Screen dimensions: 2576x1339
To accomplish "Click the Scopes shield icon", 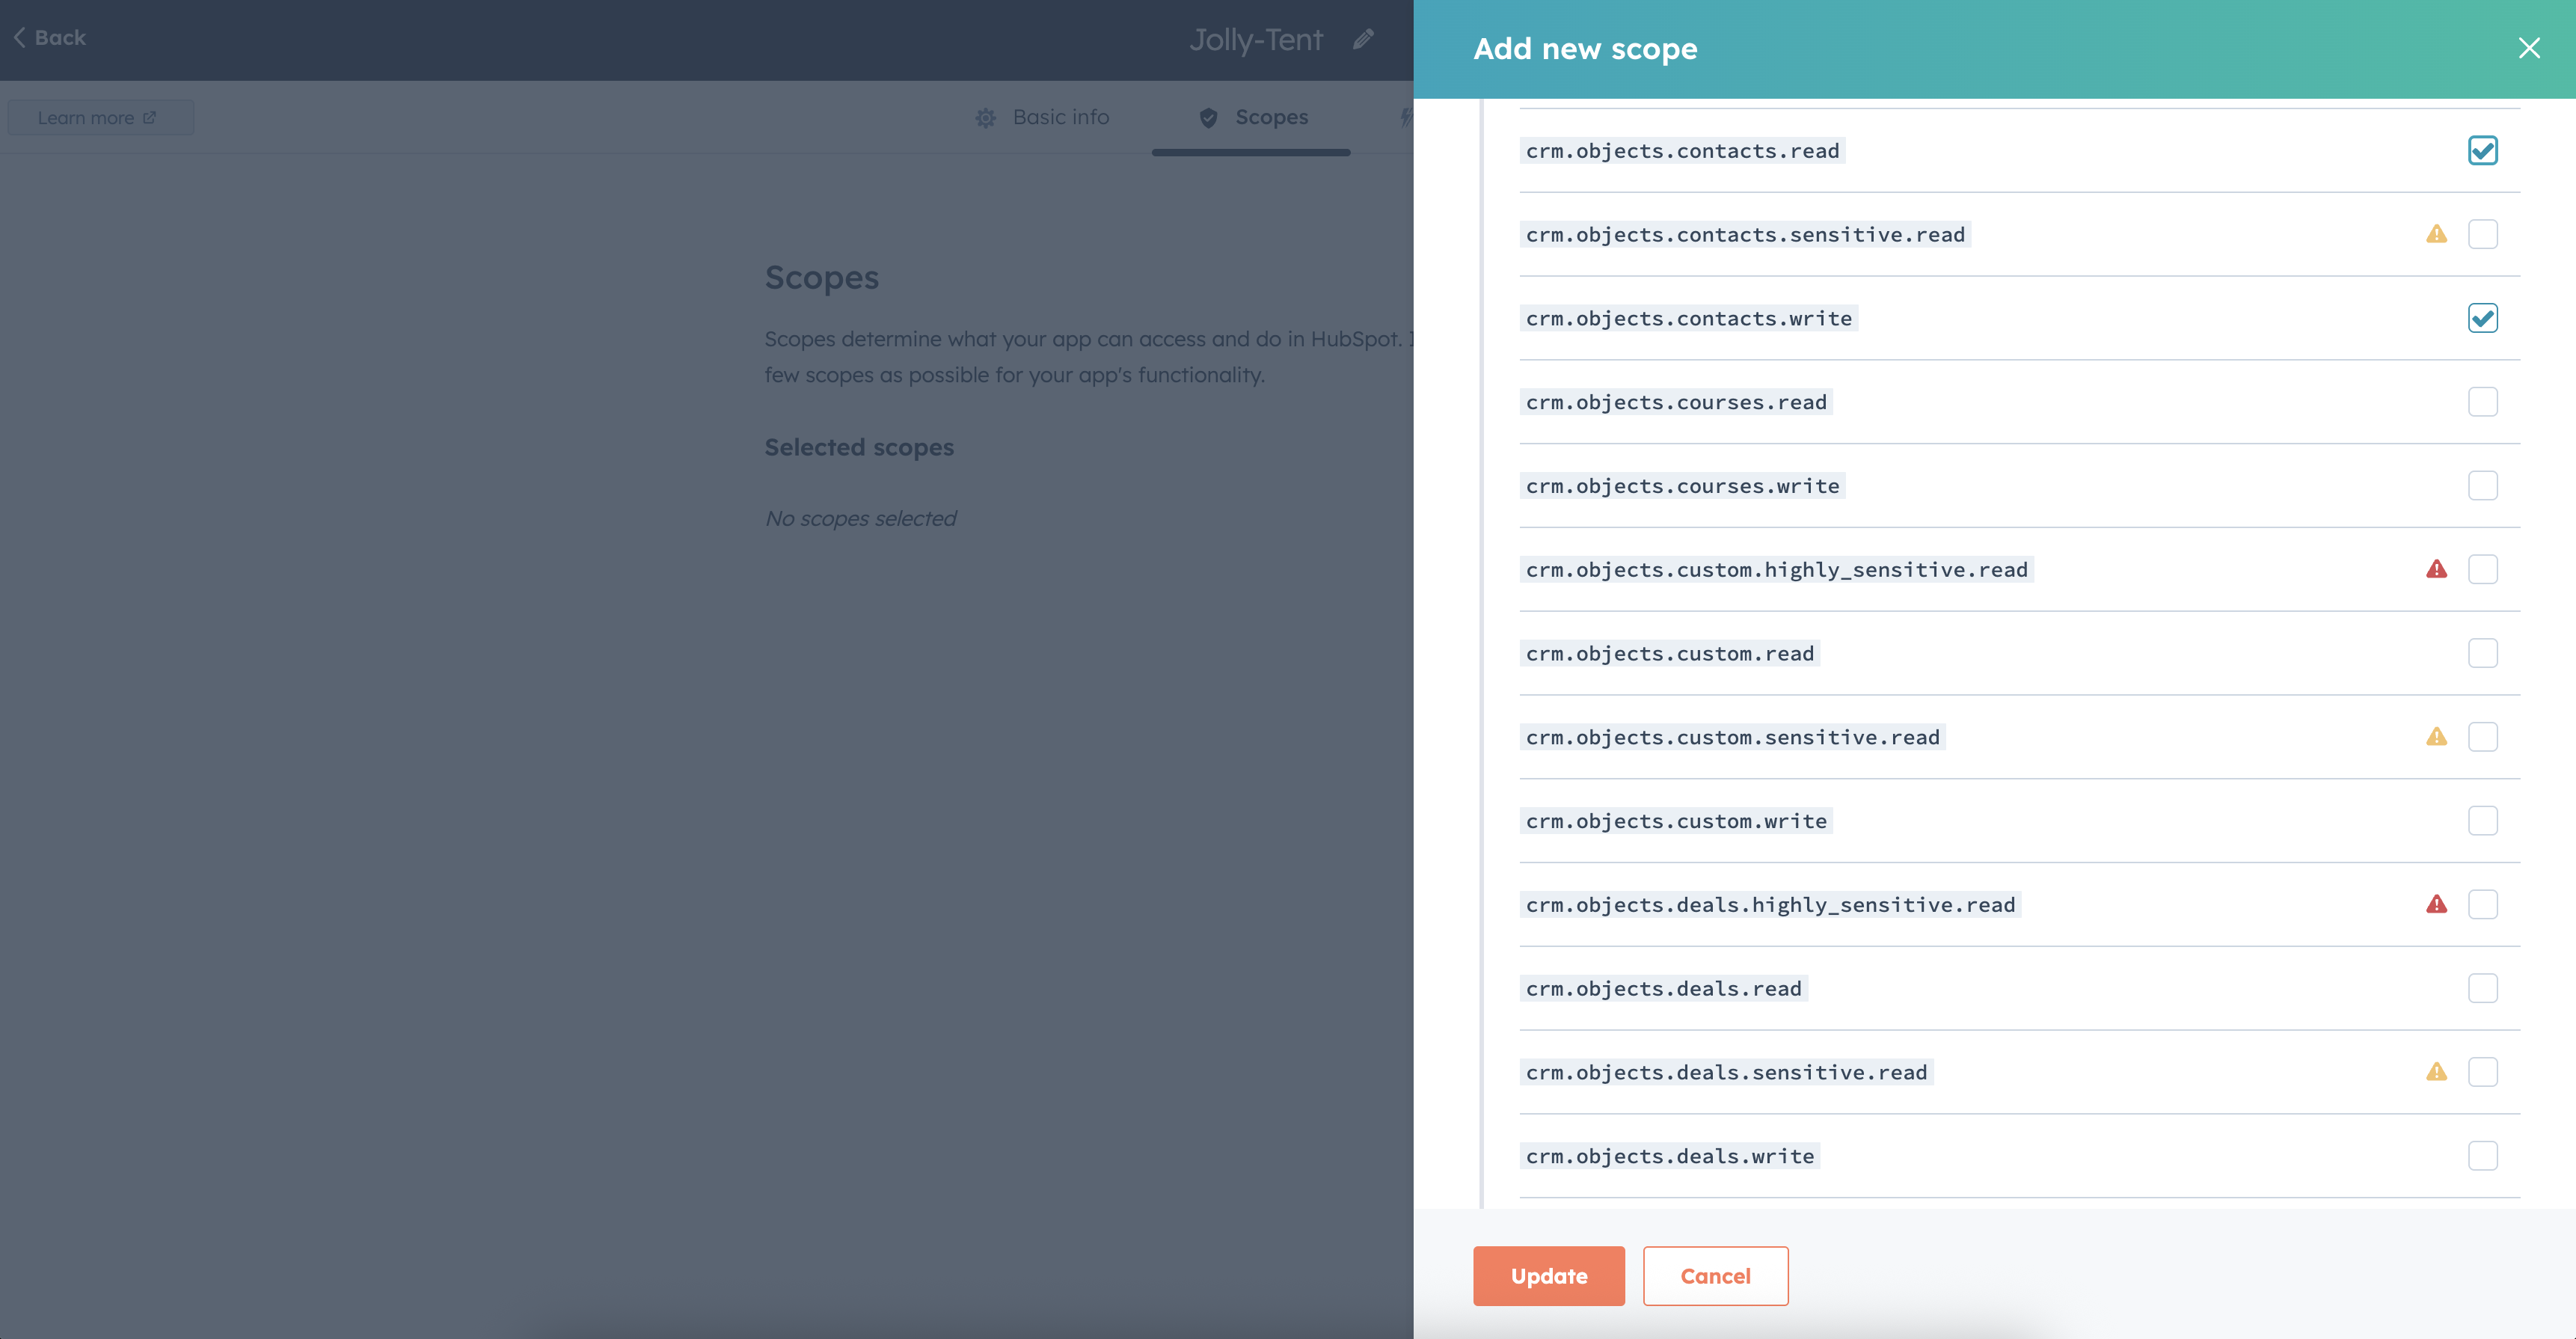I will [1208, 118].
